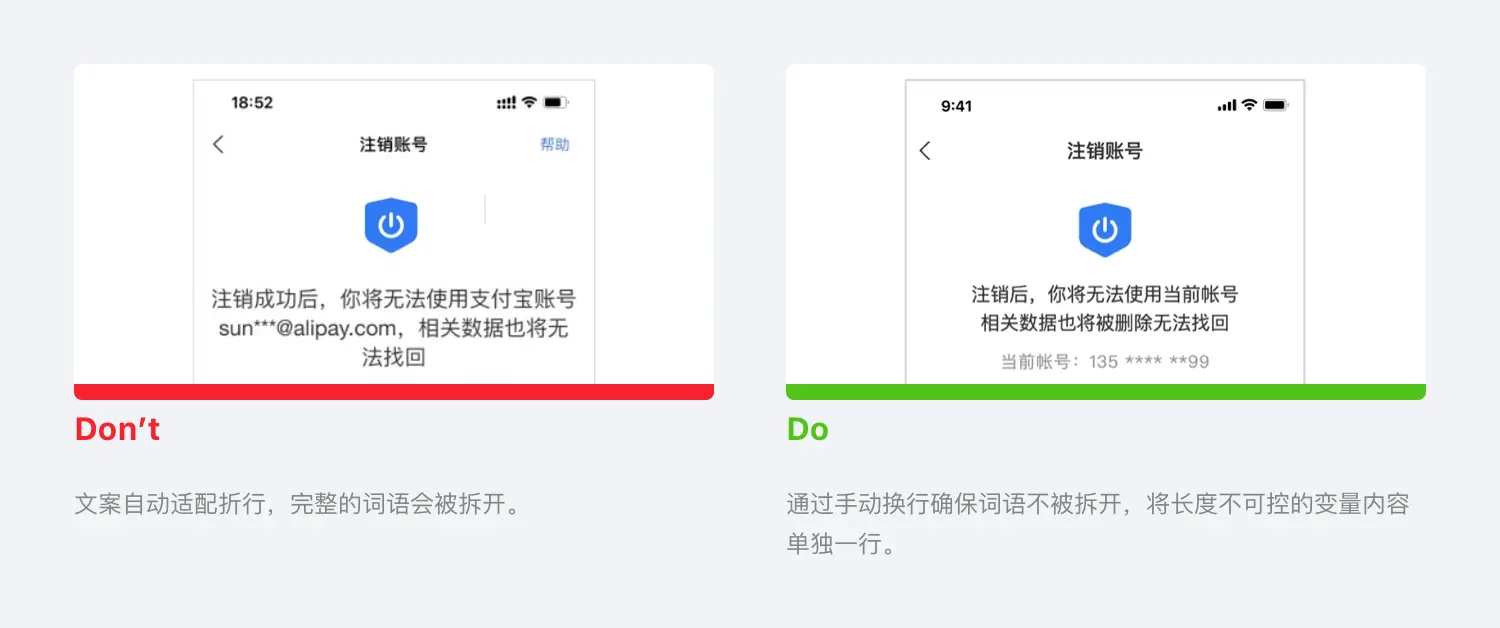Click the green Do heading
Image resolution: width=1500 pixels, height=628 pixels.
807,429
